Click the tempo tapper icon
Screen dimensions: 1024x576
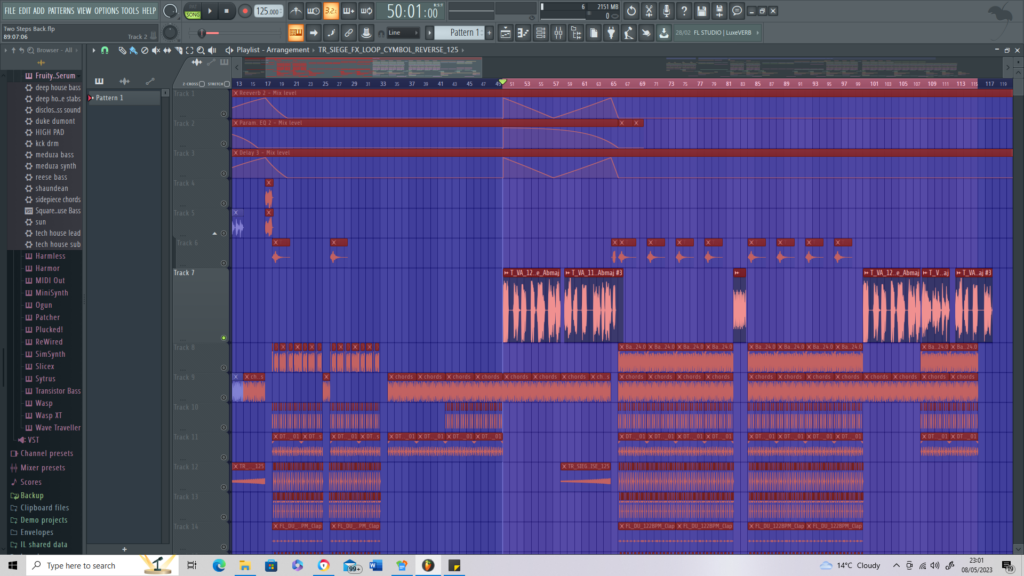[629, 33]
